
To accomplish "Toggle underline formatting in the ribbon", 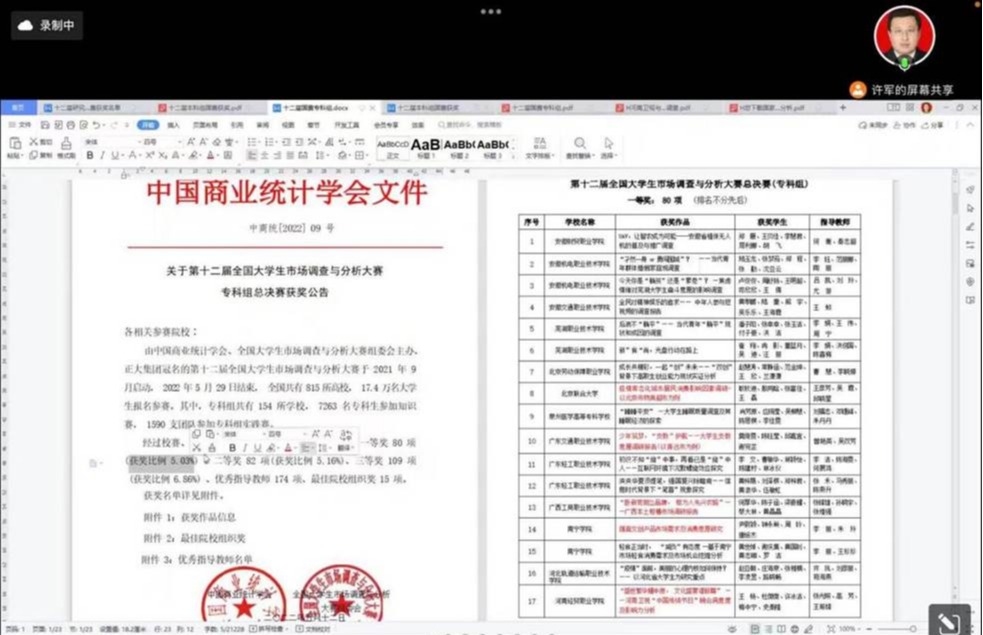I will click(114, 156).
